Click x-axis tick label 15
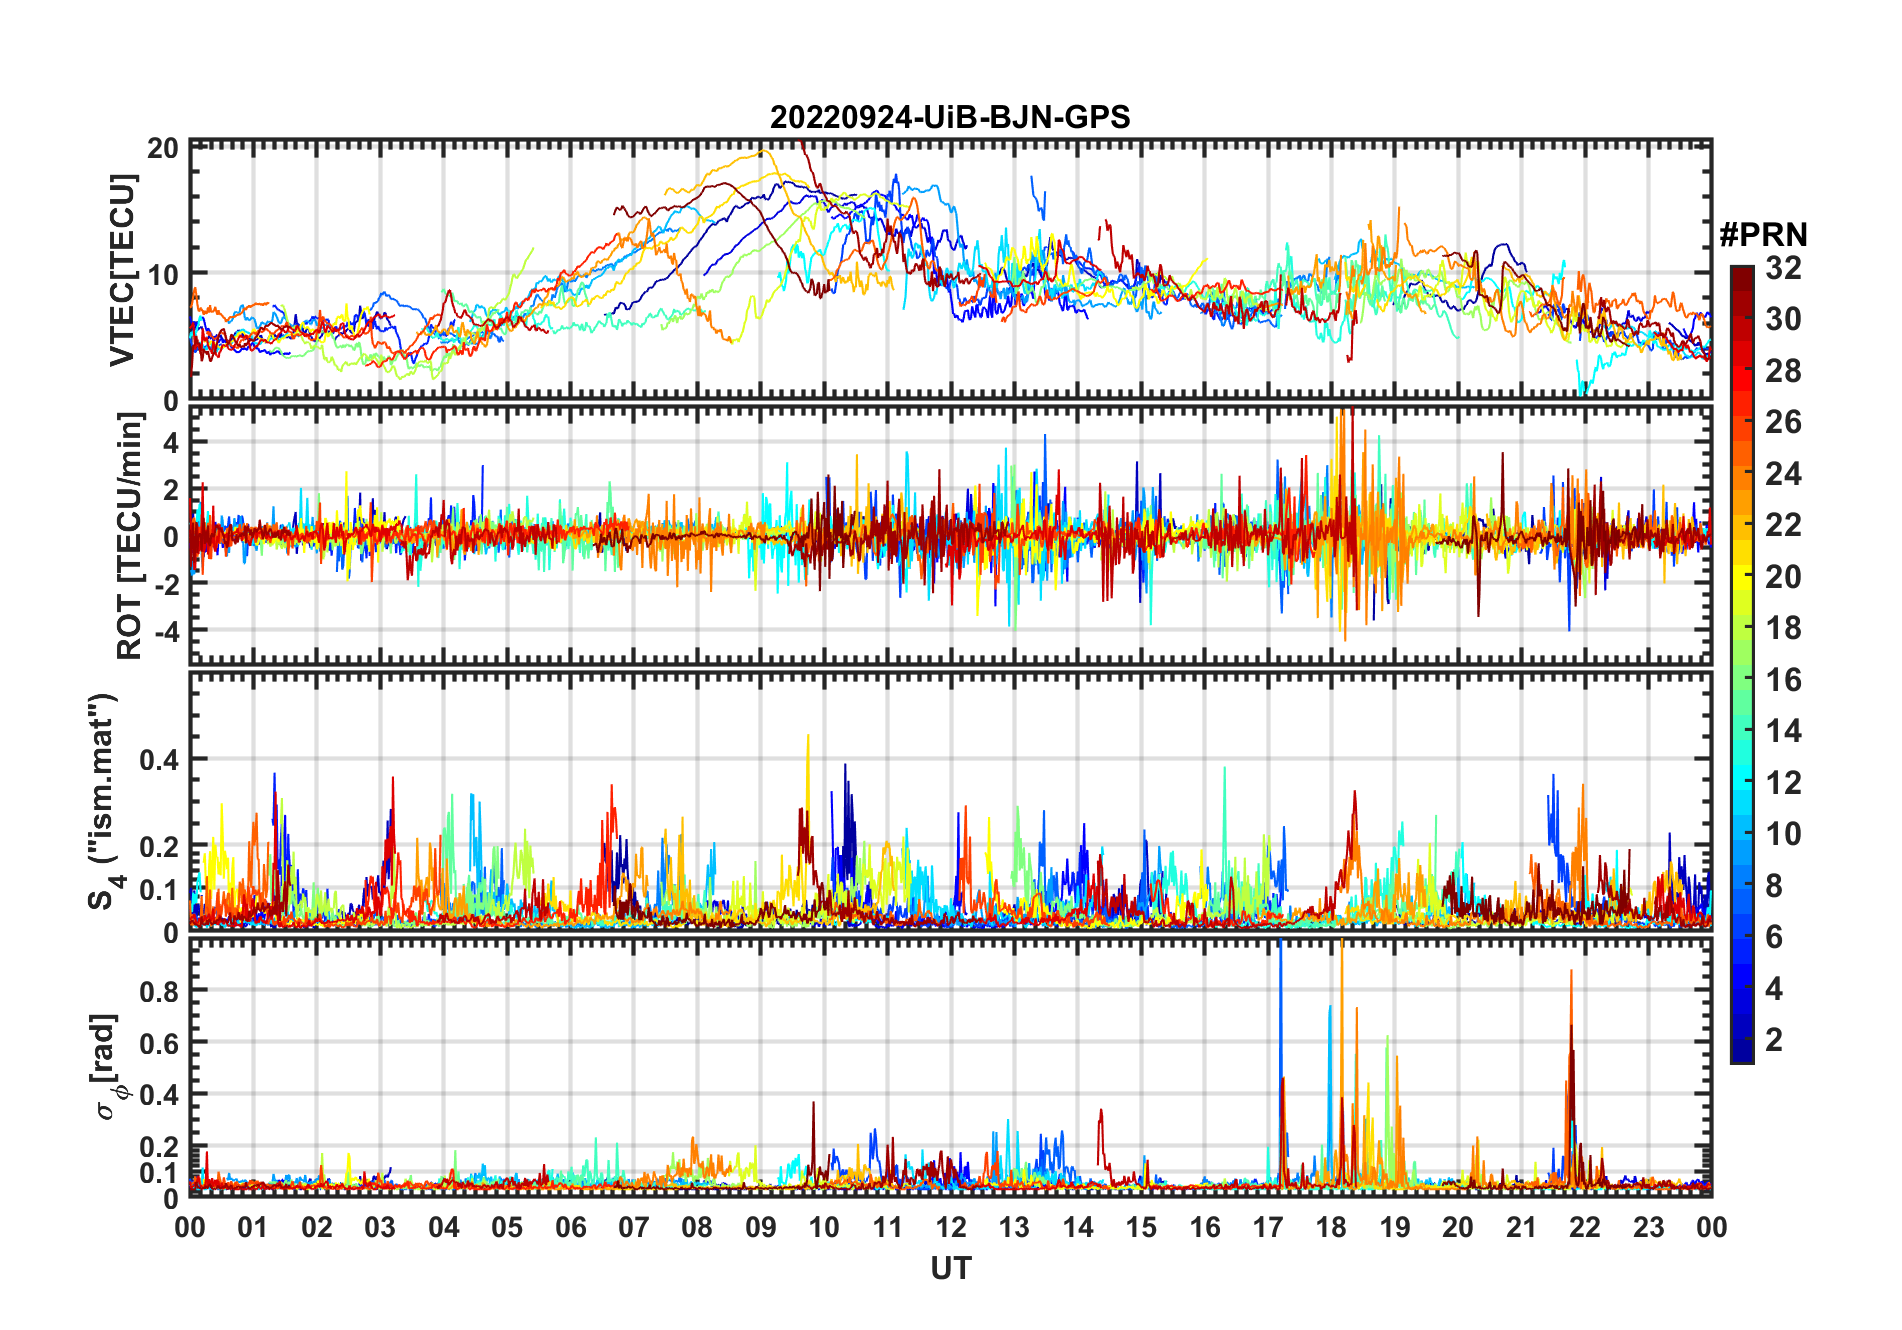1902x1330 pixels. (x=1141, y=1227)
